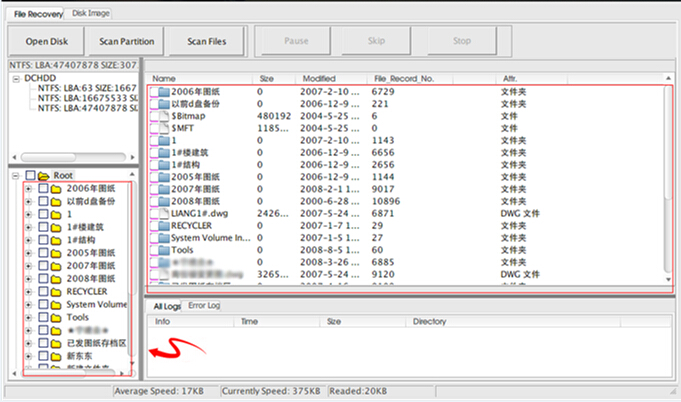
Task: Tick the LIANG1#.dwg checkbox in file list
Action: pos(154,213)
